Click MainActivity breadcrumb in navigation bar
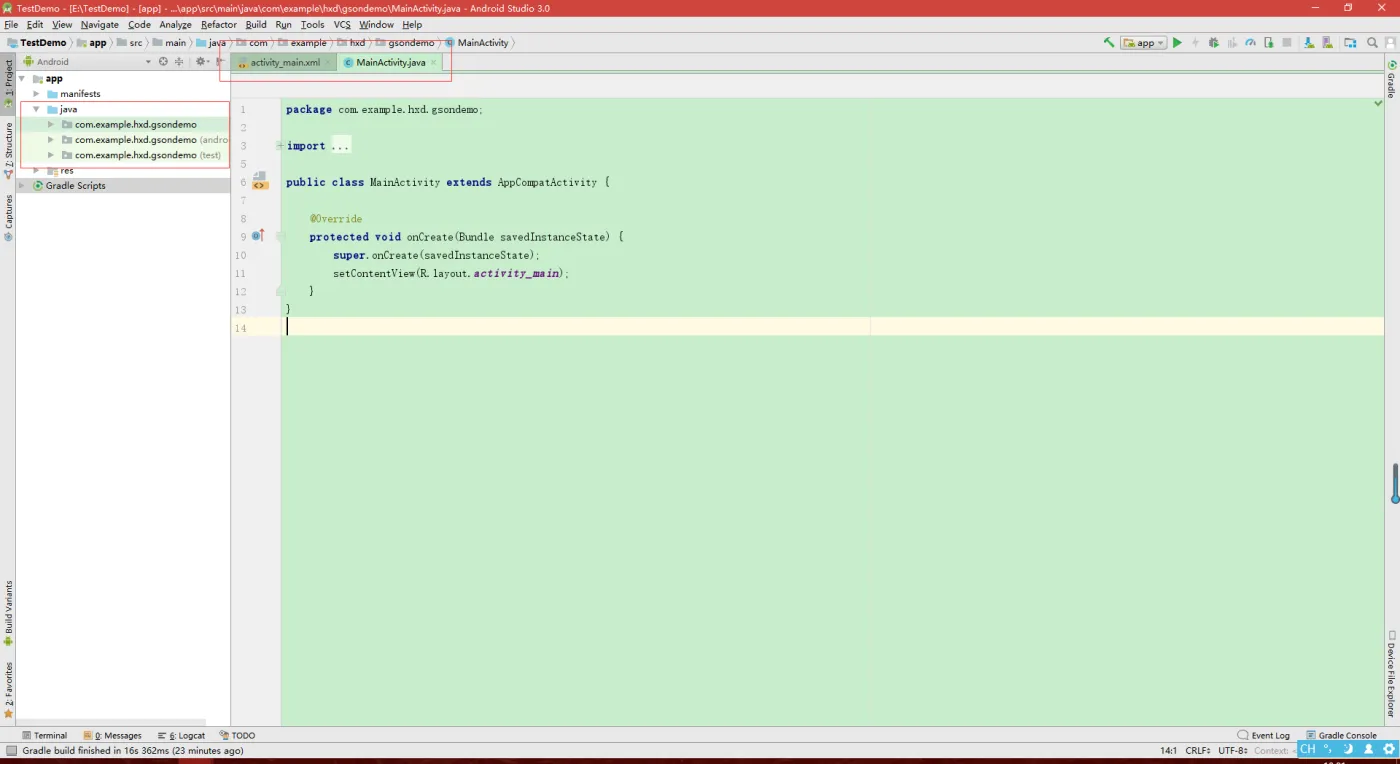Image resolution: width=1400 pixels, height=764 pixels. tap(477, 43)
